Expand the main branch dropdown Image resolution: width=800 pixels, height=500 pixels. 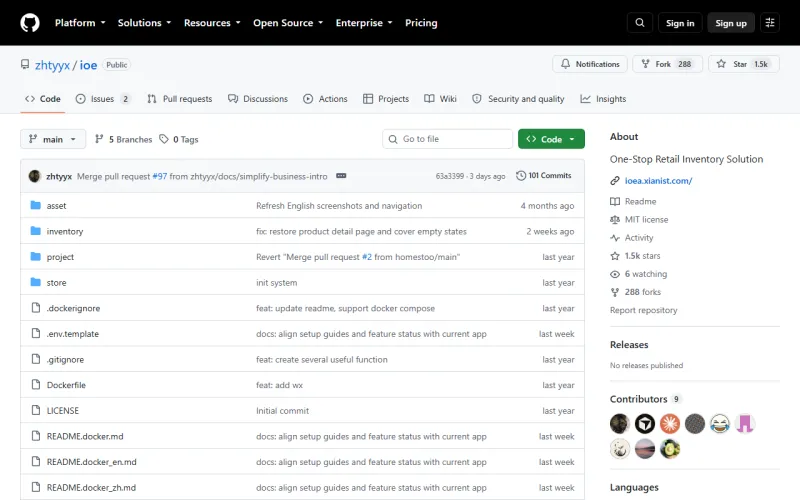click(53, 139)
